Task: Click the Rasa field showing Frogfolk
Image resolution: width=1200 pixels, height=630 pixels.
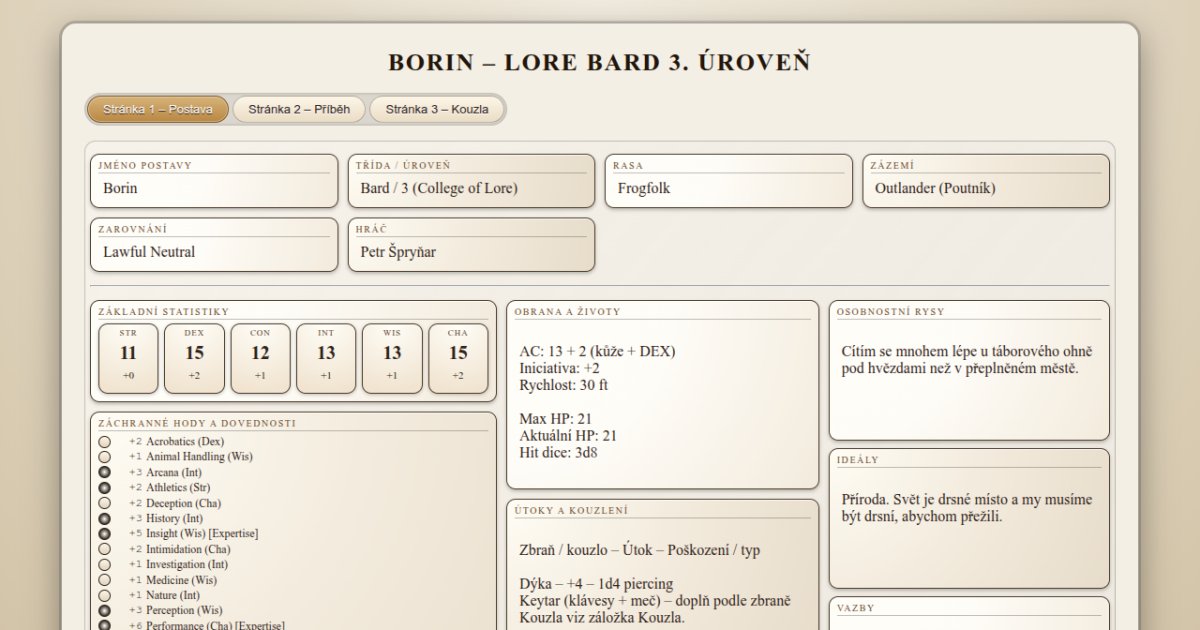Action: click(728, 189)
